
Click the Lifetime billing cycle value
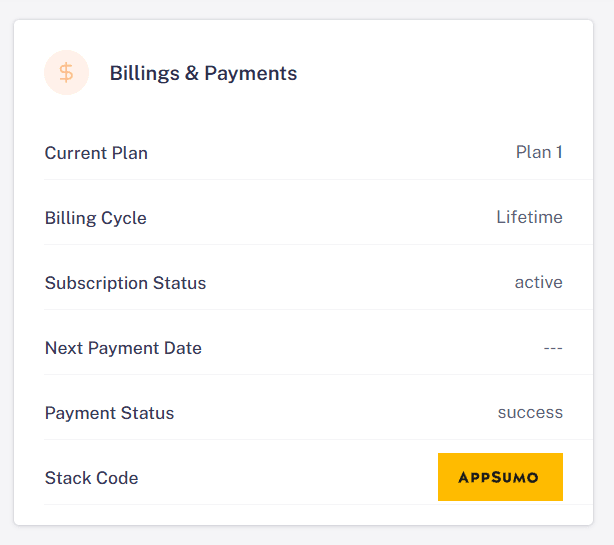click(x=529, y=217)
